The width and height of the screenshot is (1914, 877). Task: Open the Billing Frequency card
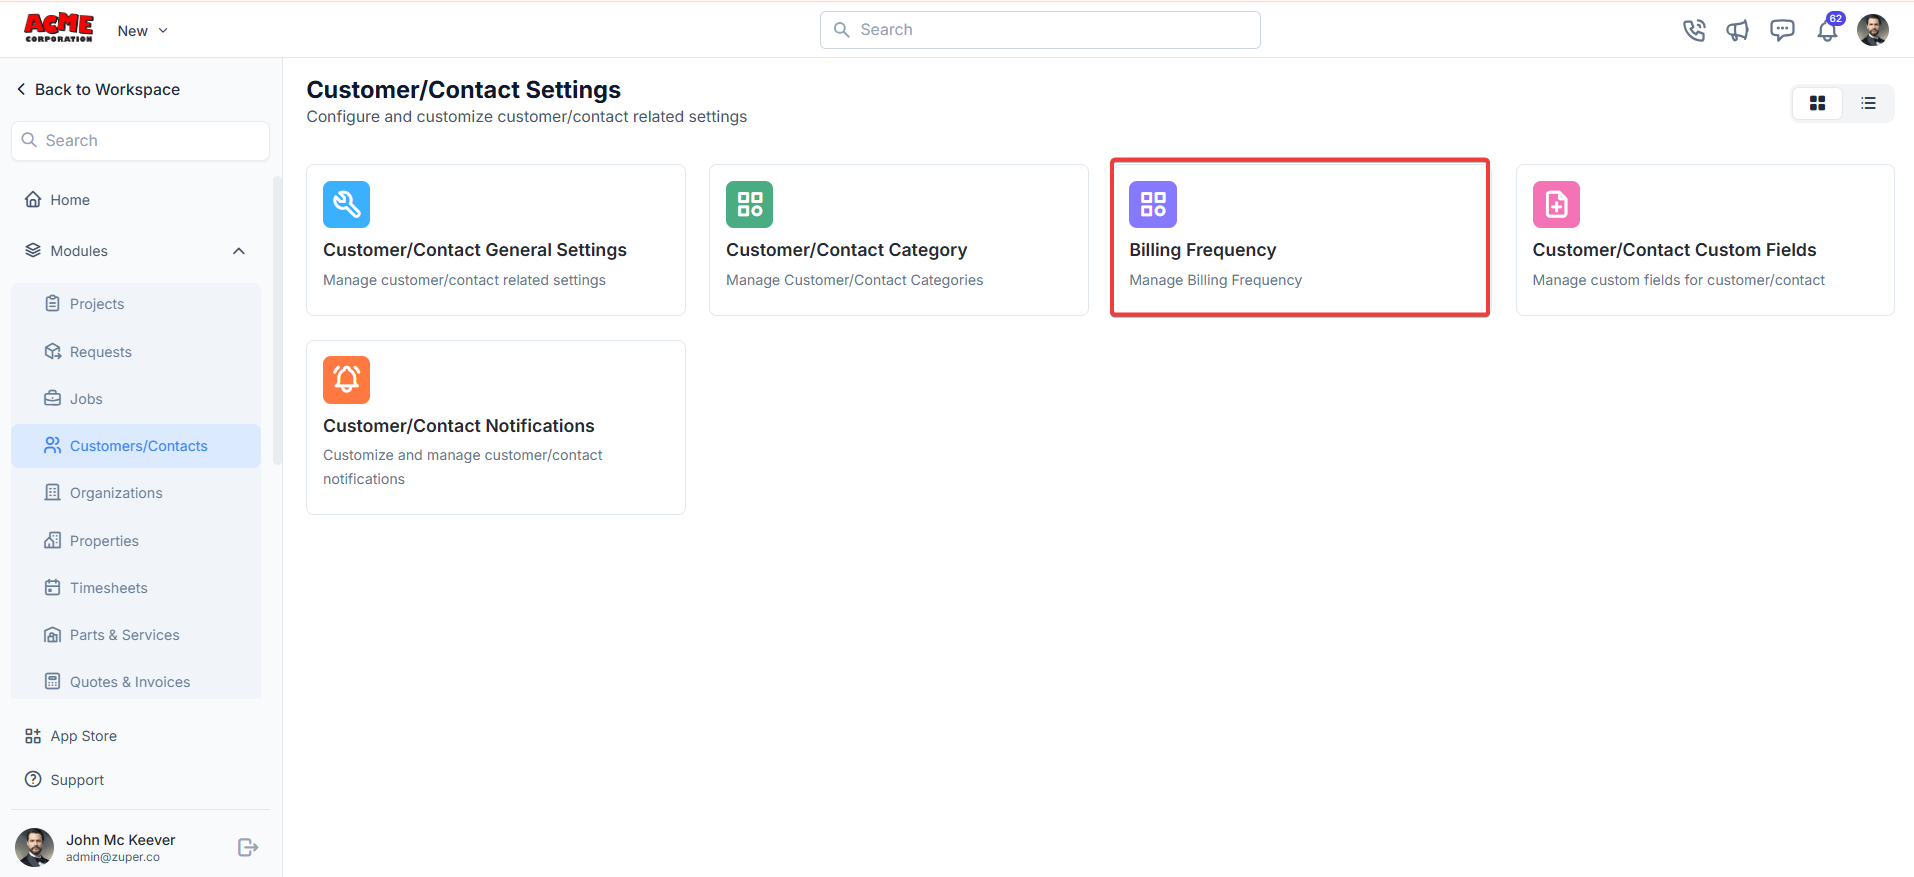(x=1300, y=238)
